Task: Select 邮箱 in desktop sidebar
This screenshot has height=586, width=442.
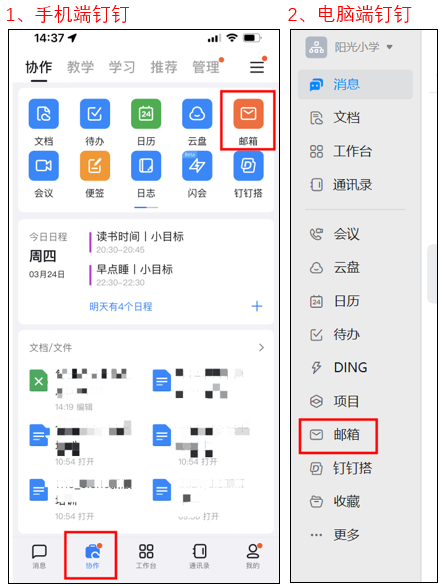Action: (x=338, y=435)
